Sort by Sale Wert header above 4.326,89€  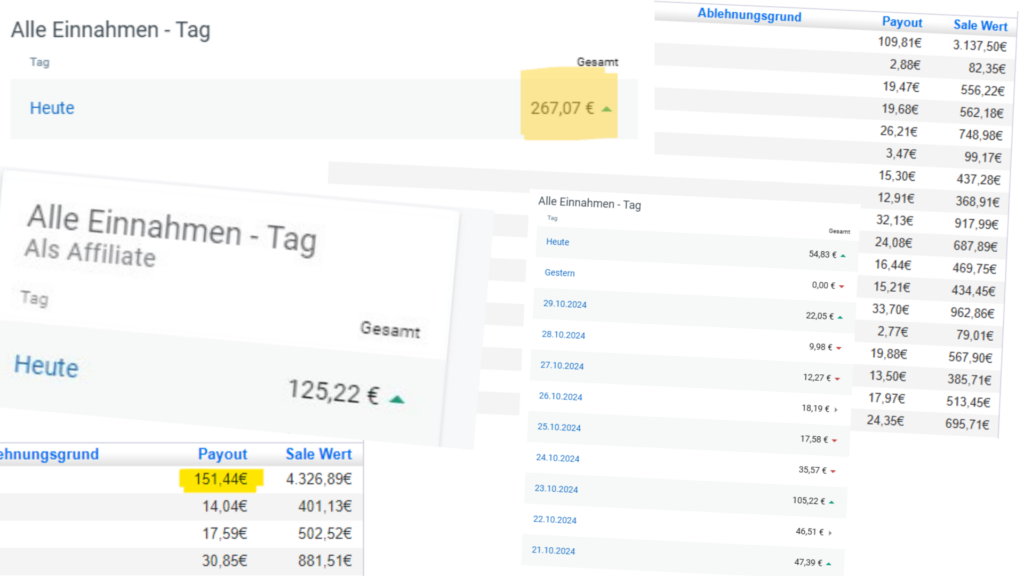tap(318, 454)
